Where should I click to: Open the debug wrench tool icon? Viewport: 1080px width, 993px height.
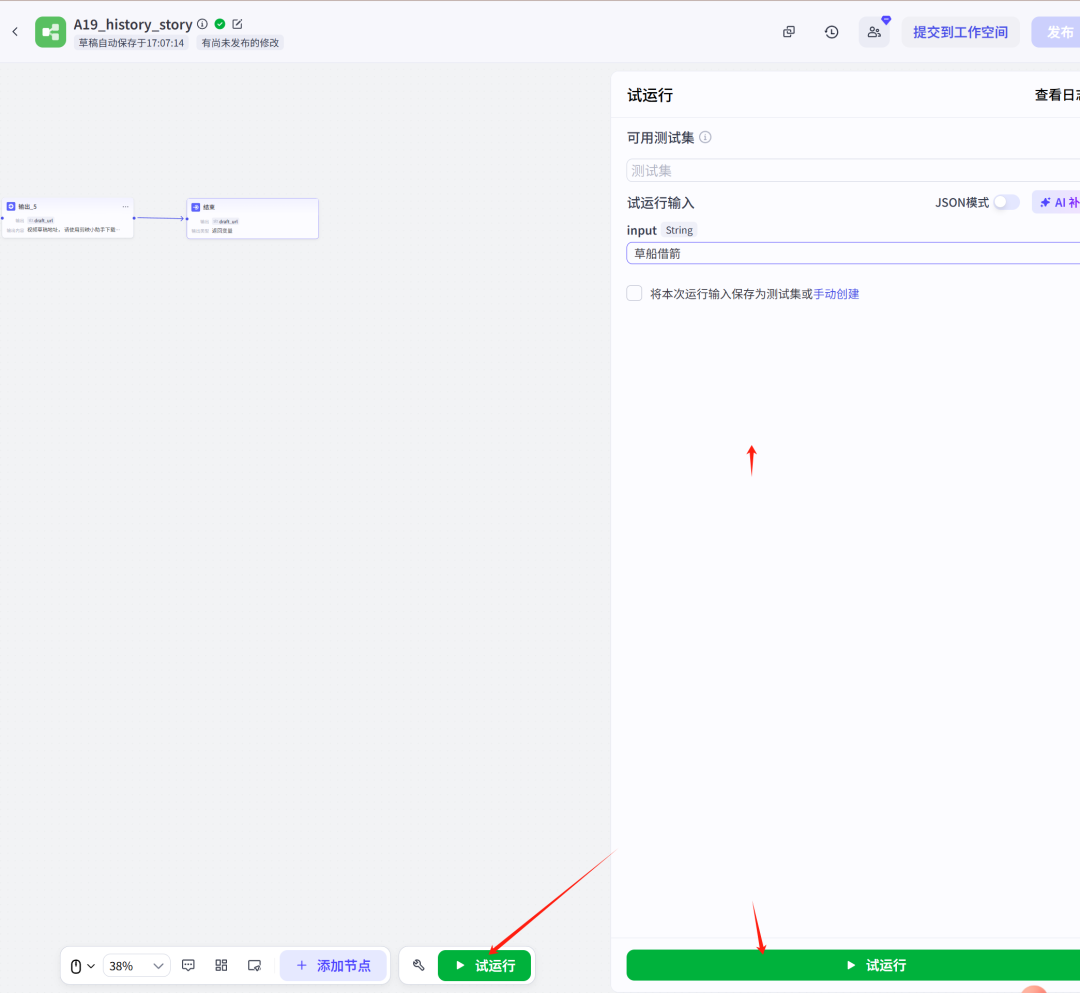[x=419, y=965]
